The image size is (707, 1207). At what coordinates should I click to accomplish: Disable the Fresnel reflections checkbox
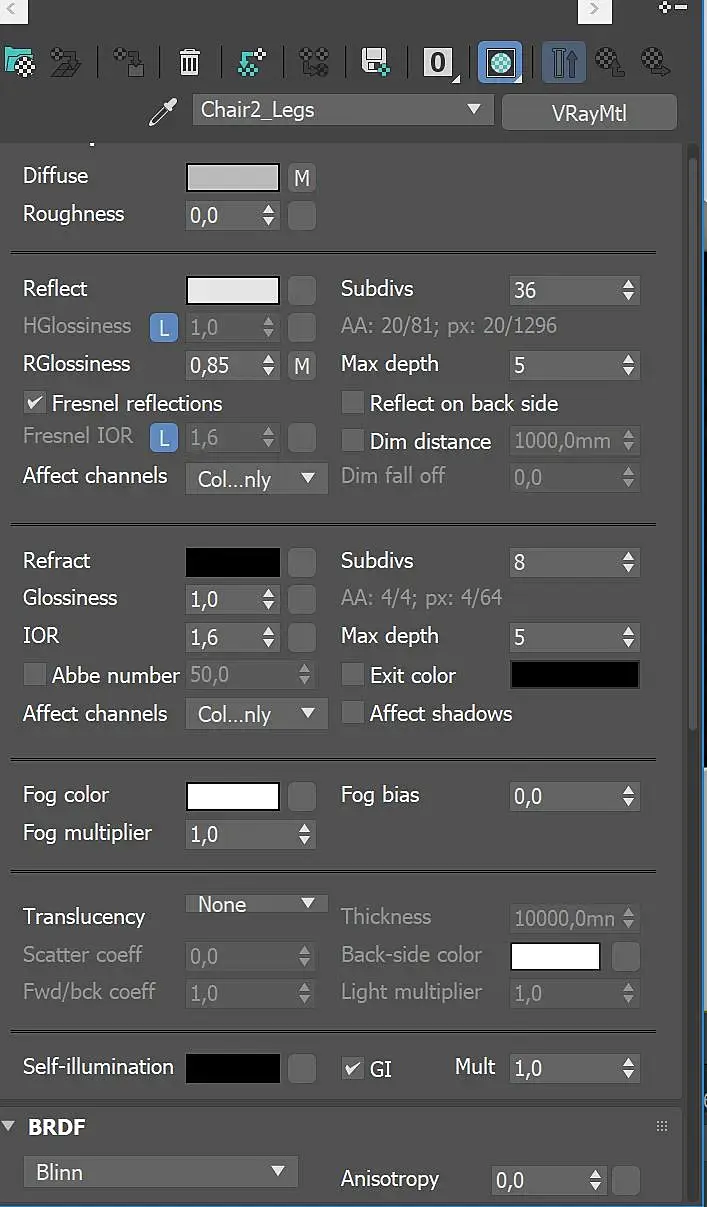pos(35,403)
